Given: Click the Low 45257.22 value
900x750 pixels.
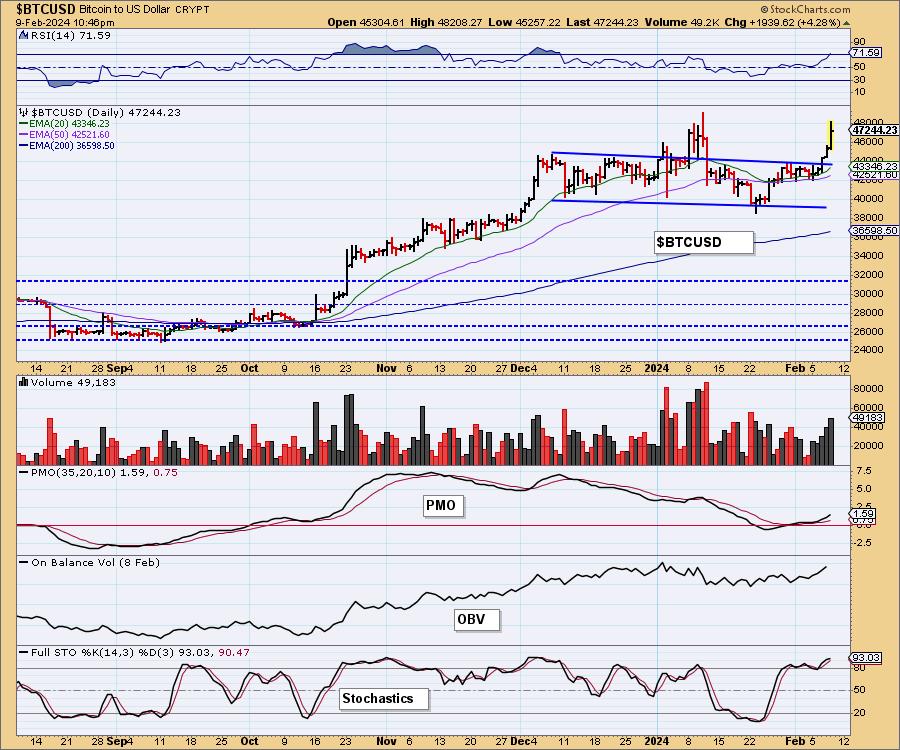Looking at the screenshot, I should tap(524, 22).
